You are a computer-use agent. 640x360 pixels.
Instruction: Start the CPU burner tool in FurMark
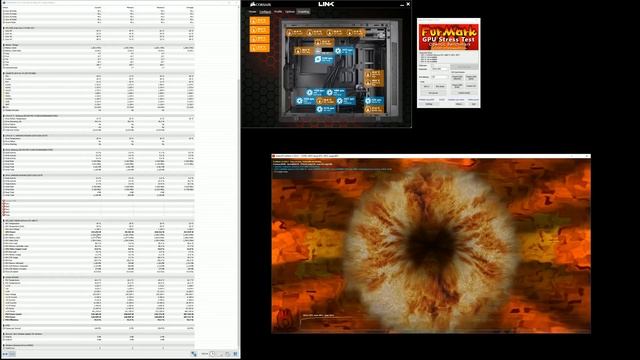click(433, 93)
